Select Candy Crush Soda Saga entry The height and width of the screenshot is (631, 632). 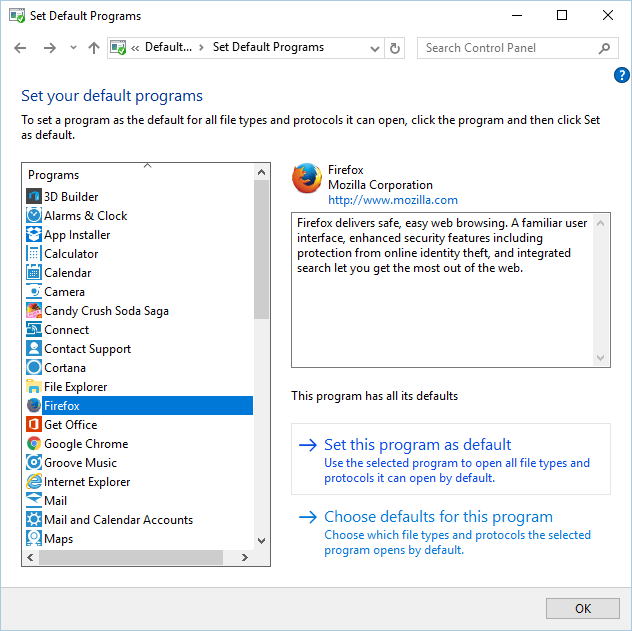coord(106,311)
